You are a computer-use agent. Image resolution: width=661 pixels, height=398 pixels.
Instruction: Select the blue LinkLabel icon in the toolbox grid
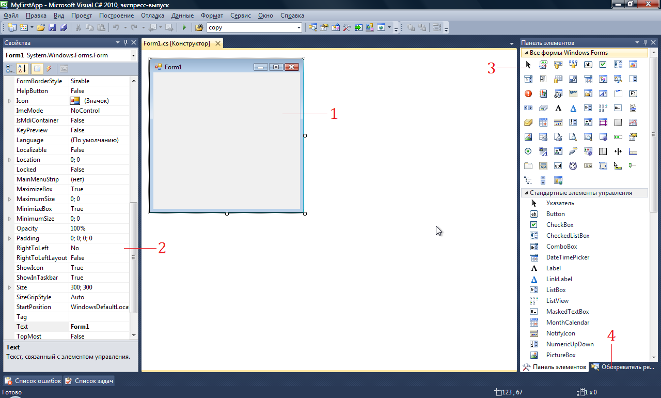(x=573, y=108)
